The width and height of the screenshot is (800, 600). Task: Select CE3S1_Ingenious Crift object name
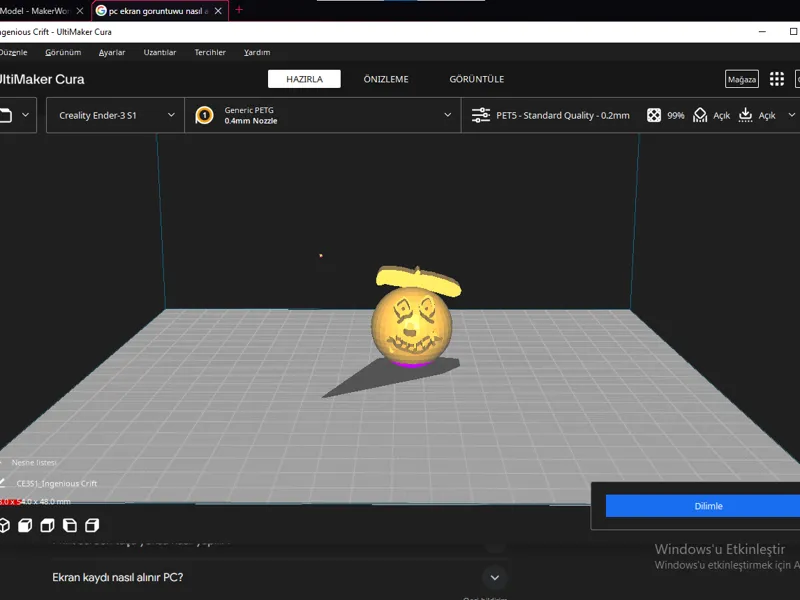tap(56, 483)
